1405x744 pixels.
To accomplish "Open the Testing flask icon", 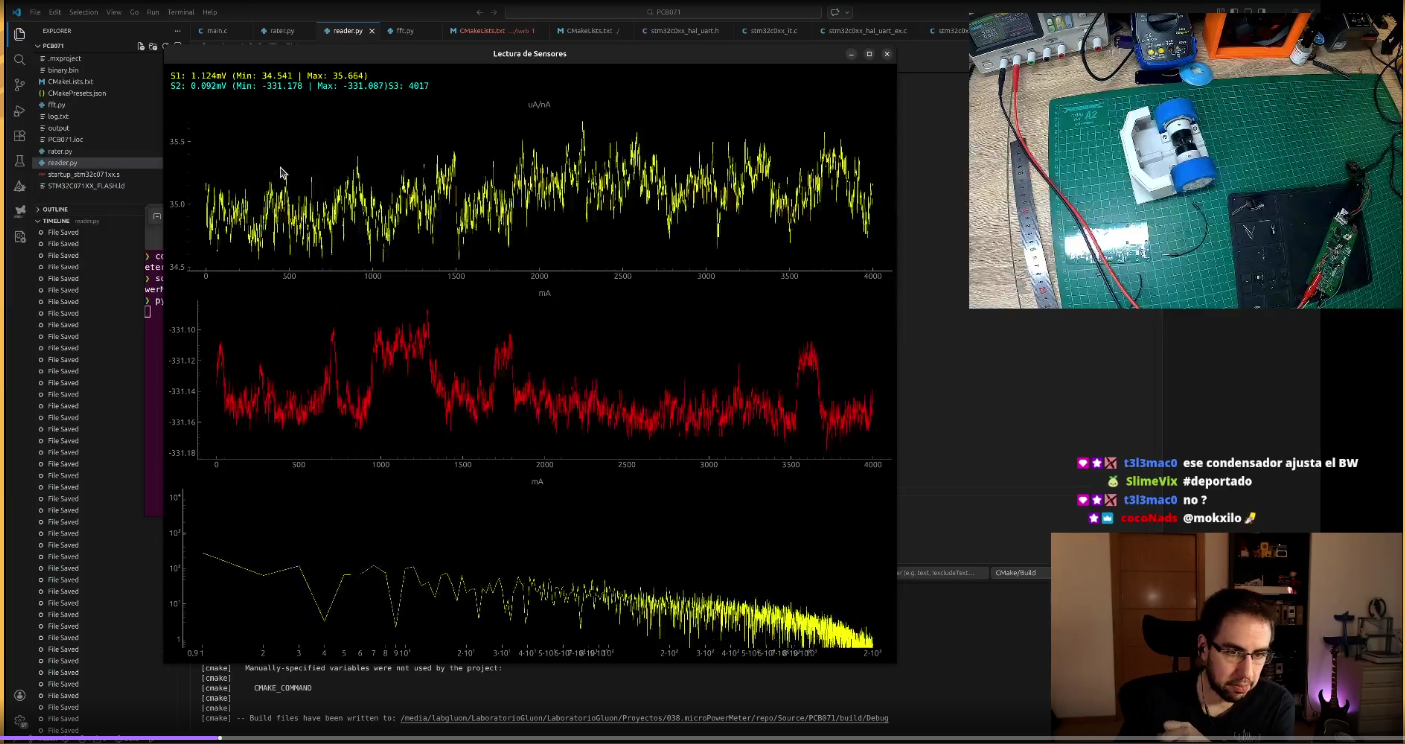I will 19,161.
